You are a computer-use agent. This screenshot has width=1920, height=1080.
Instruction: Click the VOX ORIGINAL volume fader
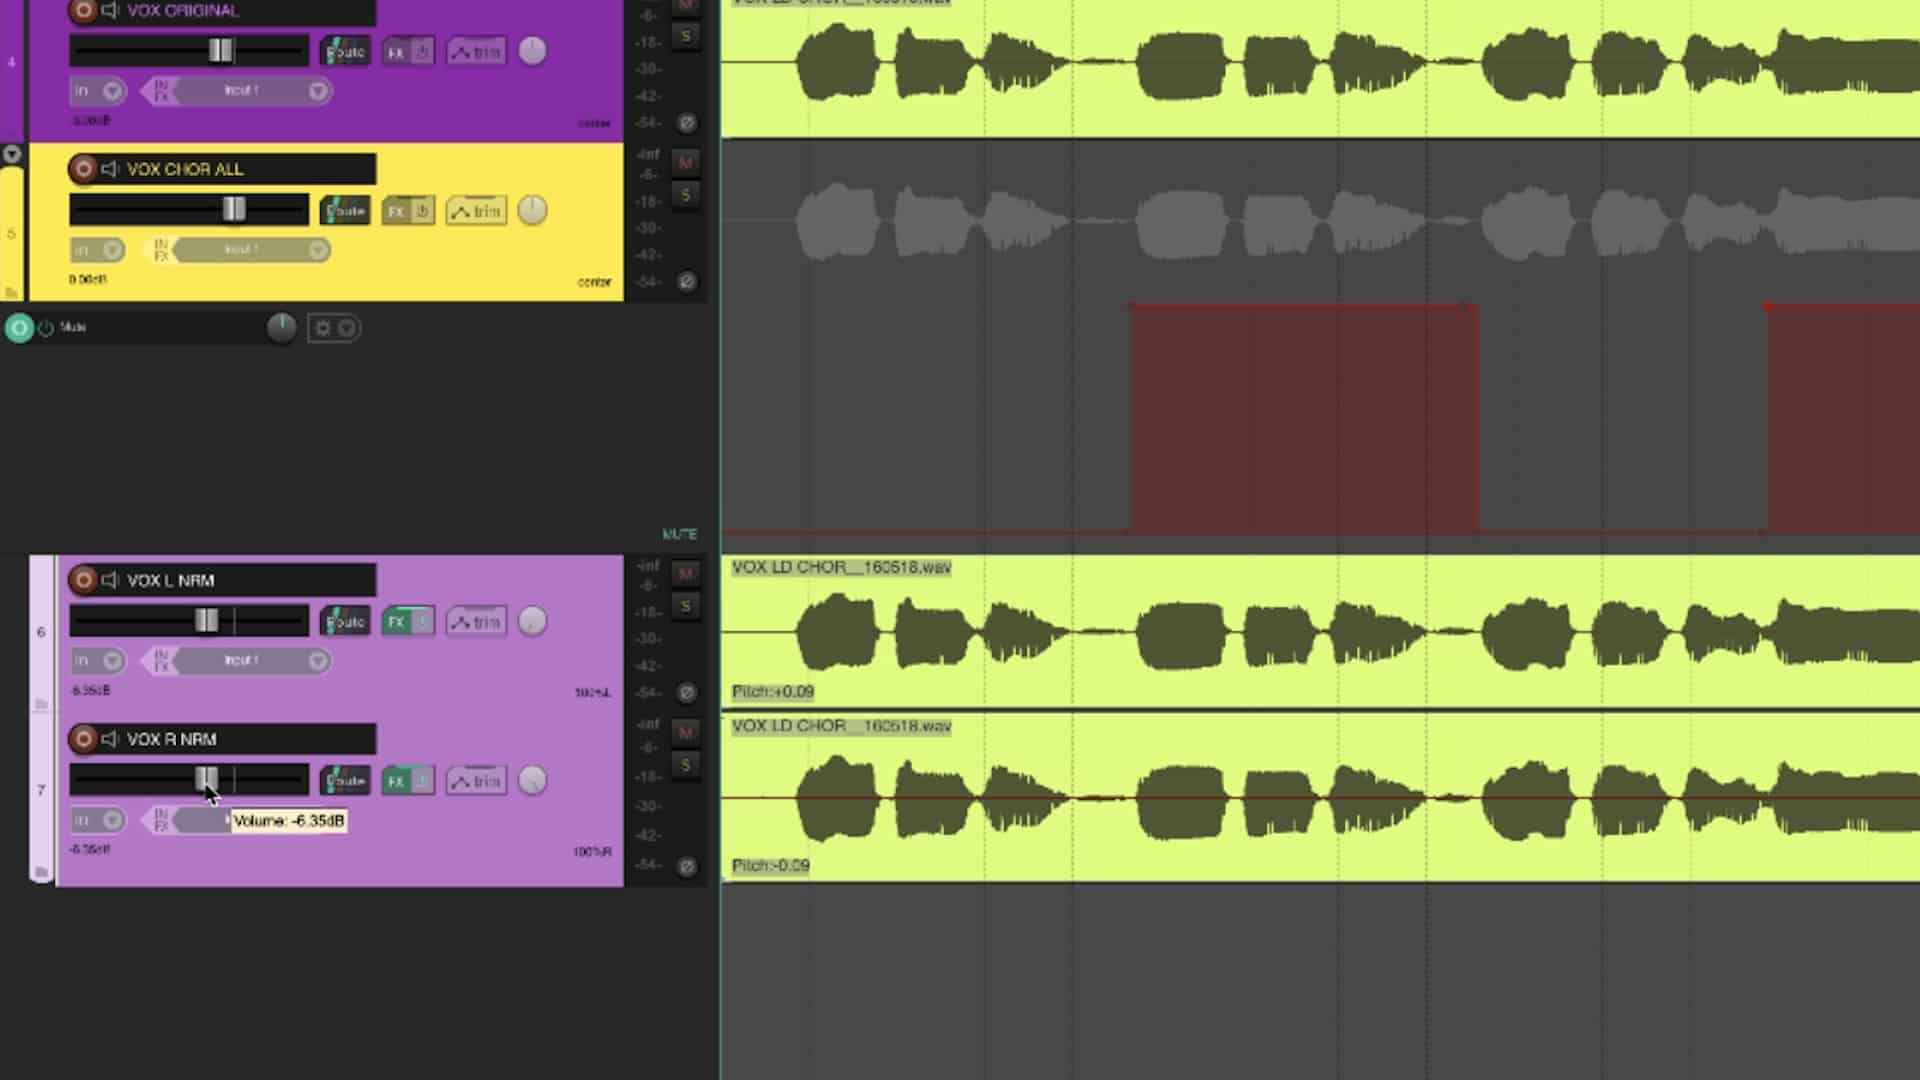(x=221, y=51)
